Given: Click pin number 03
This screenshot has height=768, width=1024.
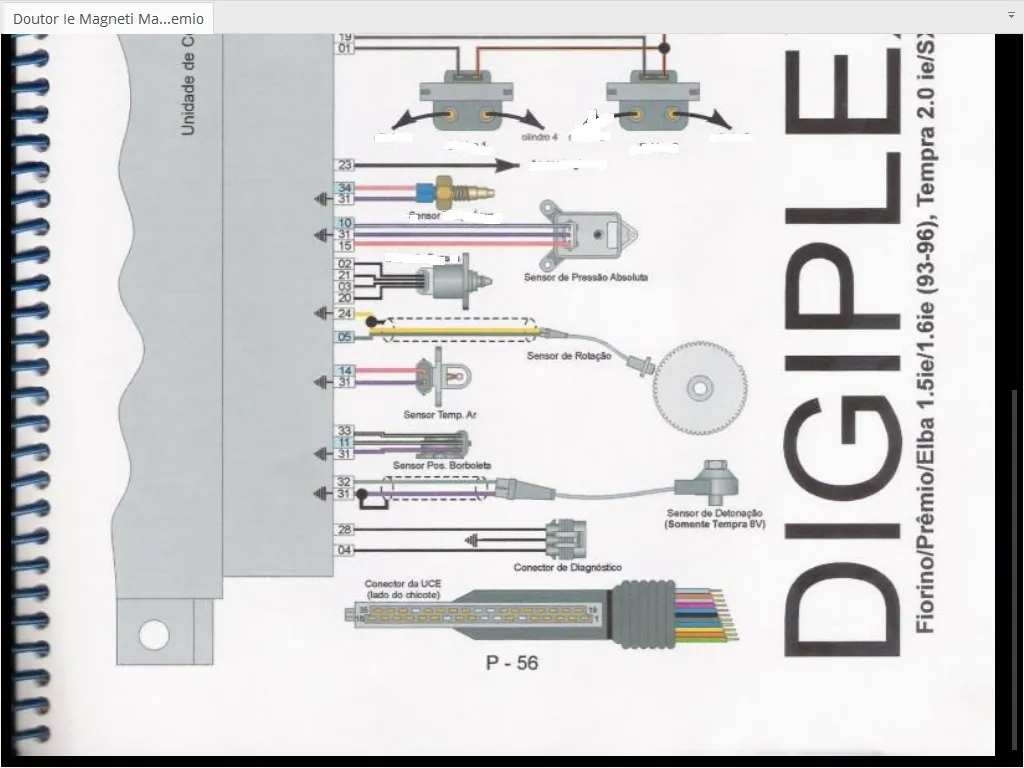Looking at the screenshot, I should point(345,287).
